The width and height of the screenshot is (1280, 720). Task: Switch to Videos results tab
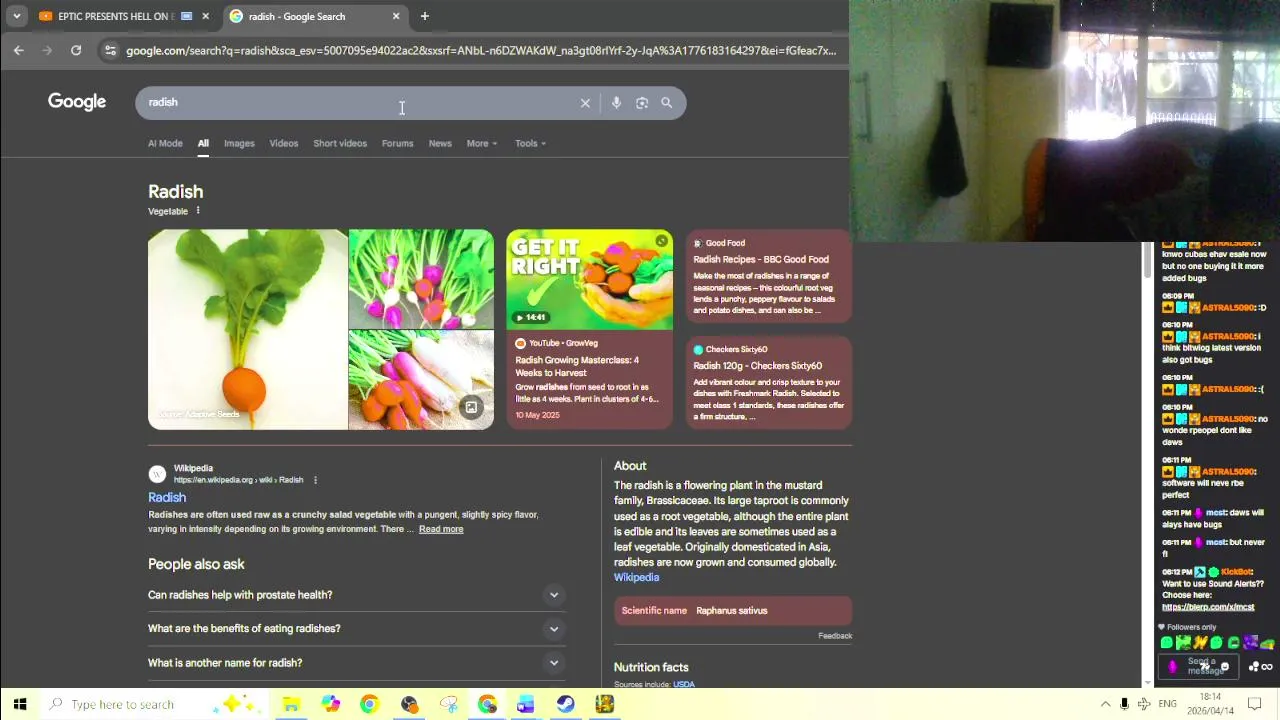pos(284,143)
